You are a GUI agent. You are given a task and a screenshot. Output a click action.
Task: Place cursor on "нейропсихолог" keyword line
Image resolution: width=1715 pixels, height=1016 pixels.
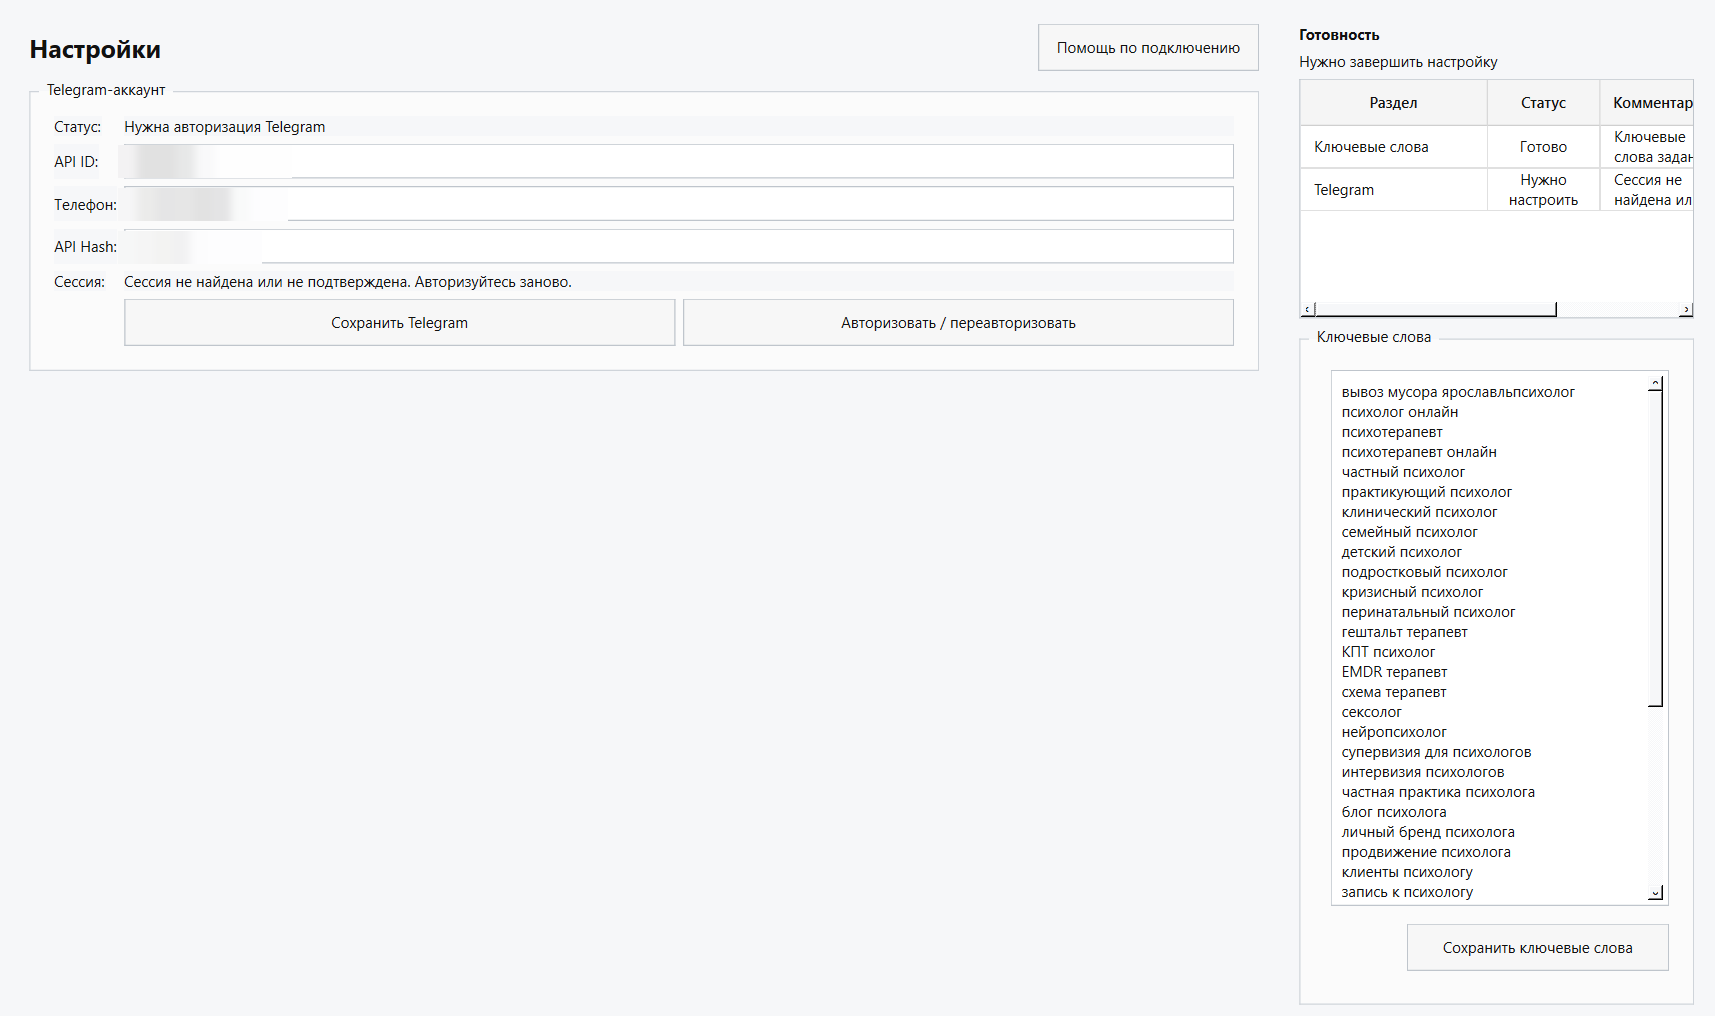coord(1394,732)
